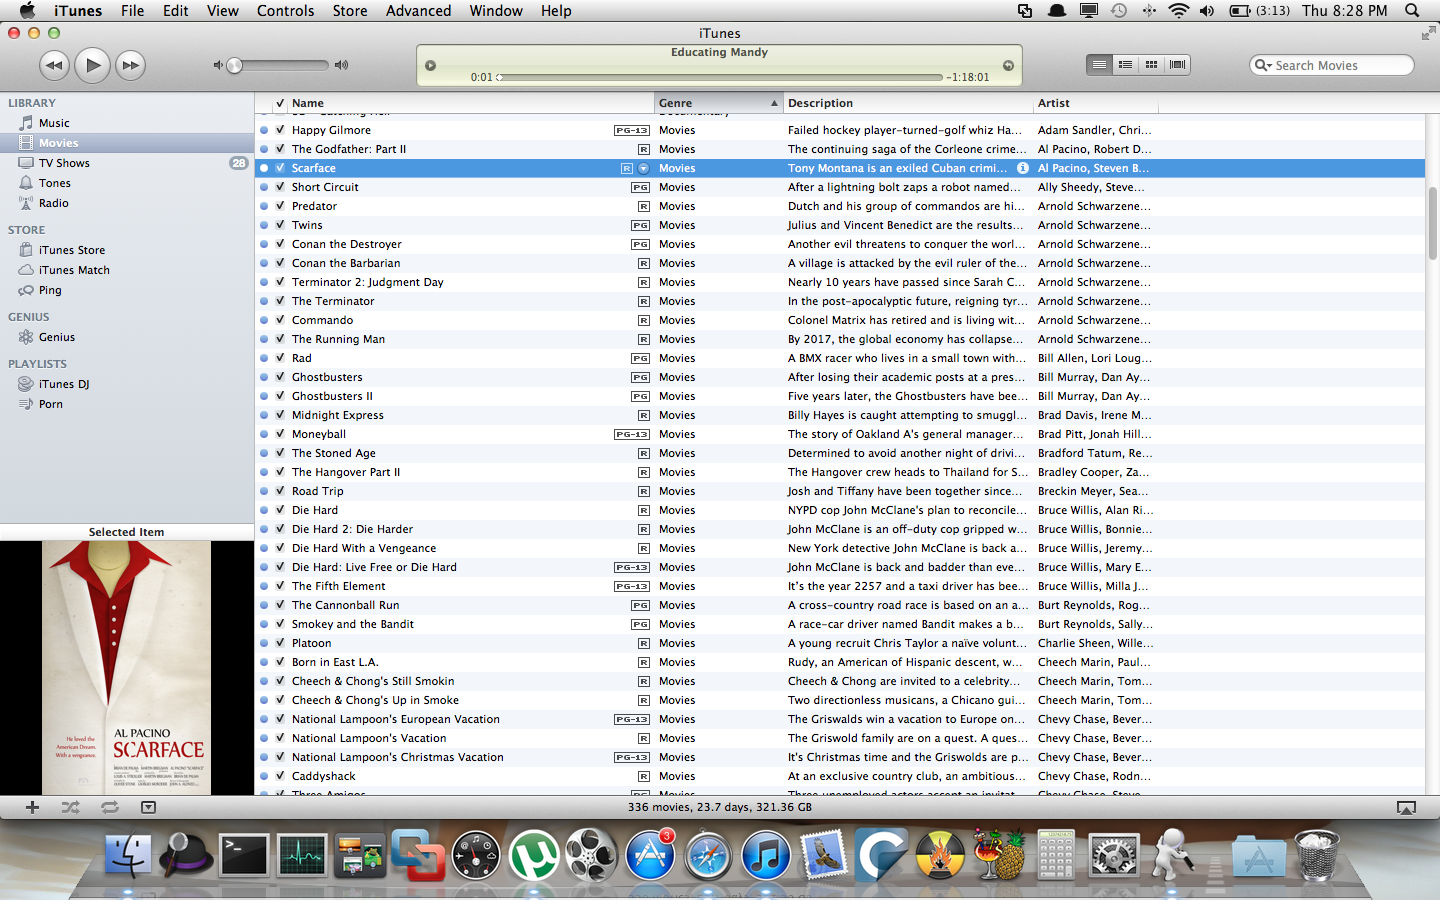Click the Search Movies field
The height and width of the screenshot is (900, 1440).
[1332, 65]
